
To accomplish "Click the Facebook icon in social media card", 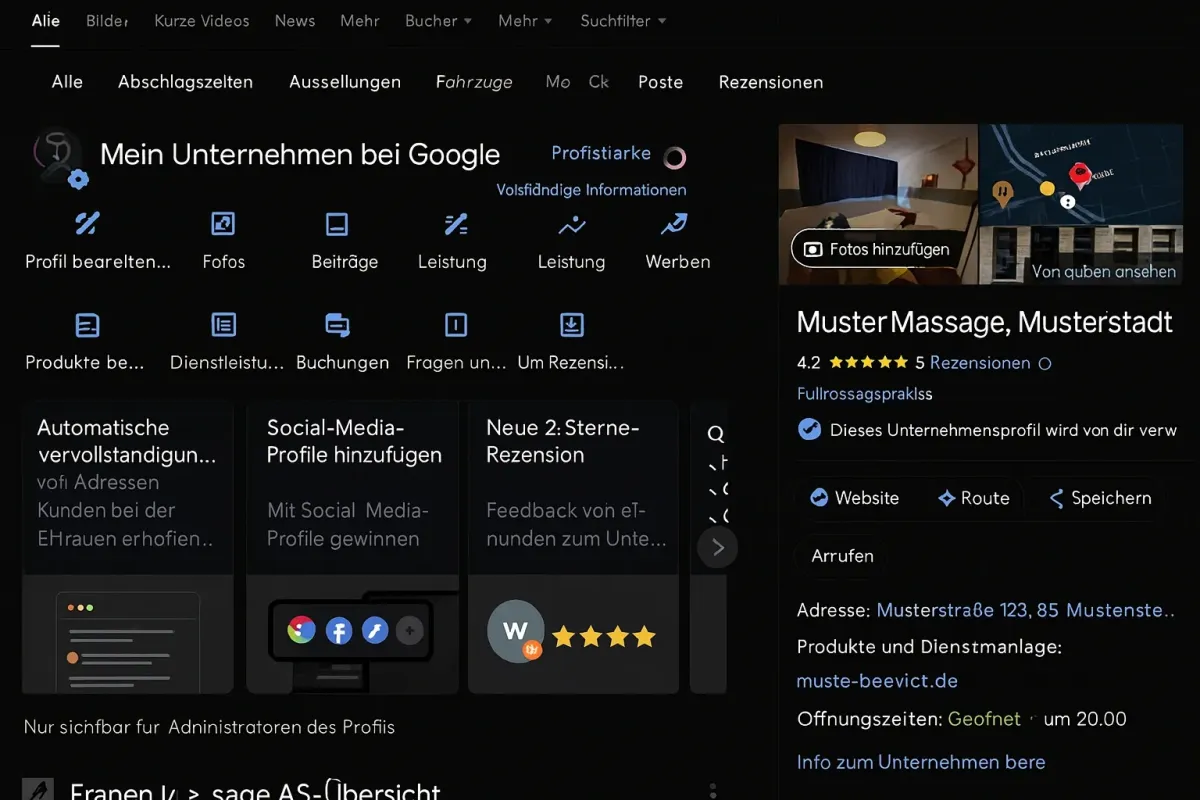I will pos(339,631).
